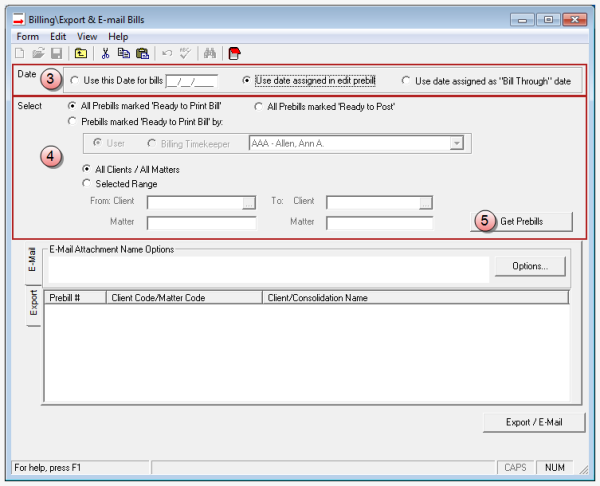Click the From Matter input field
The width and height of the screenshot is (600, 486).
coord(202,223)
